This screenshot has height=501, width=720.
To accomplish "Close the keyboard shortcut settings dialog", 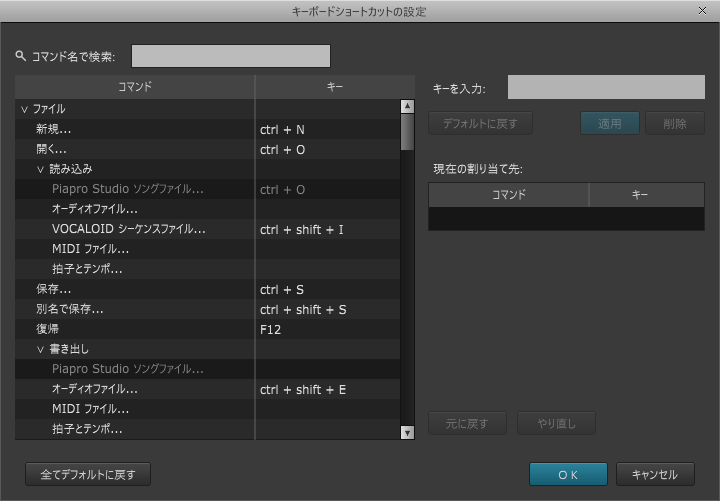I will [704, 11].
